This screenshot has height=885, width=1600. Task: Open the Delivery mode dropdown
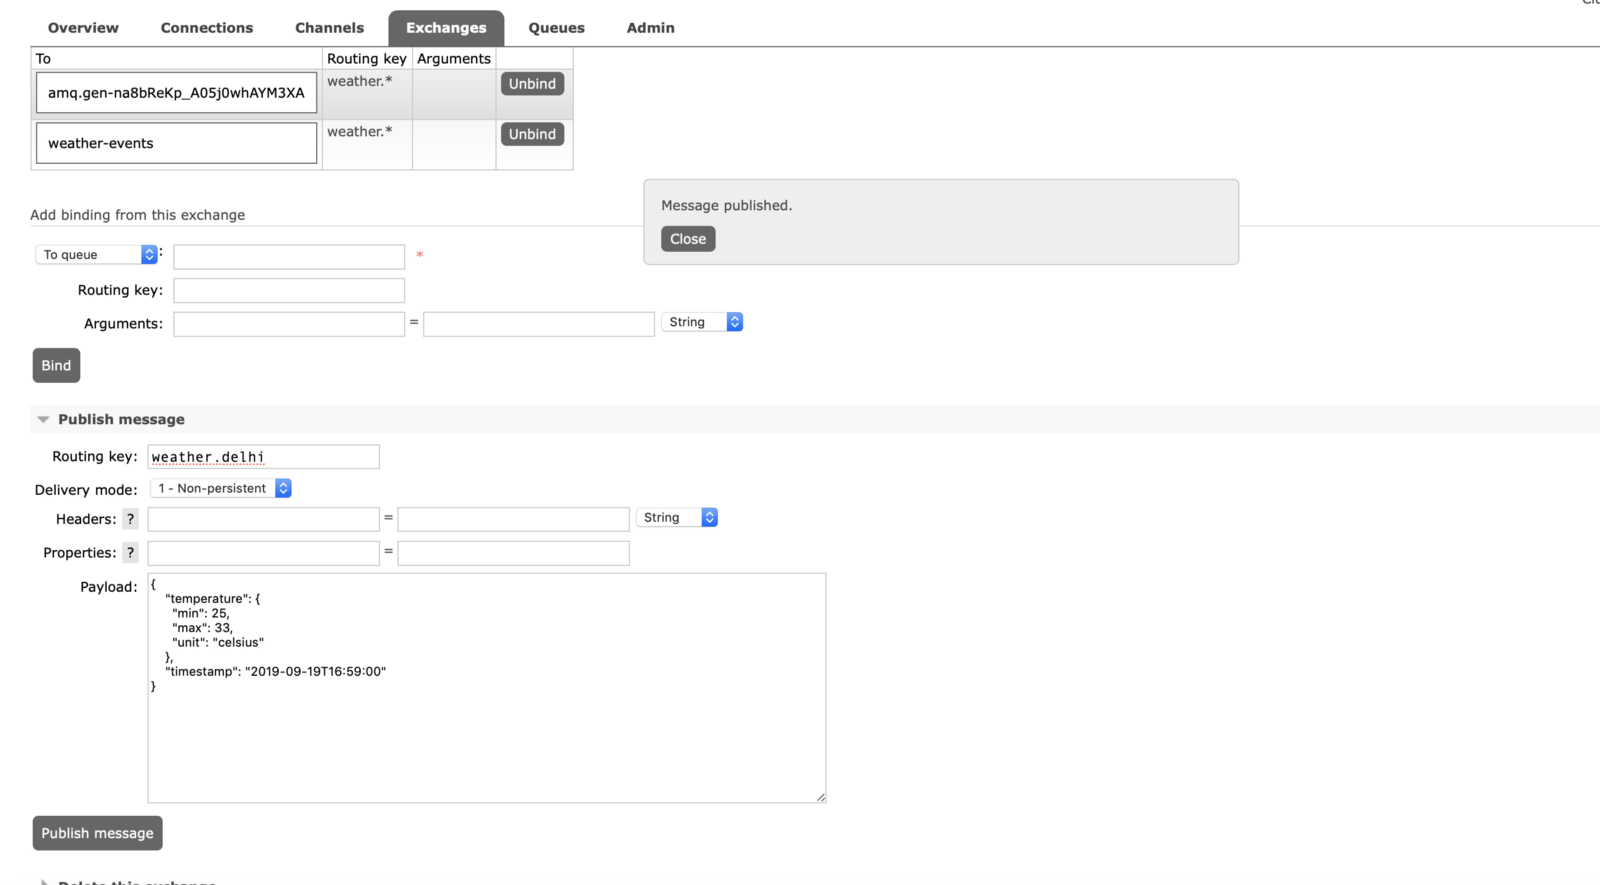point(221,488)
